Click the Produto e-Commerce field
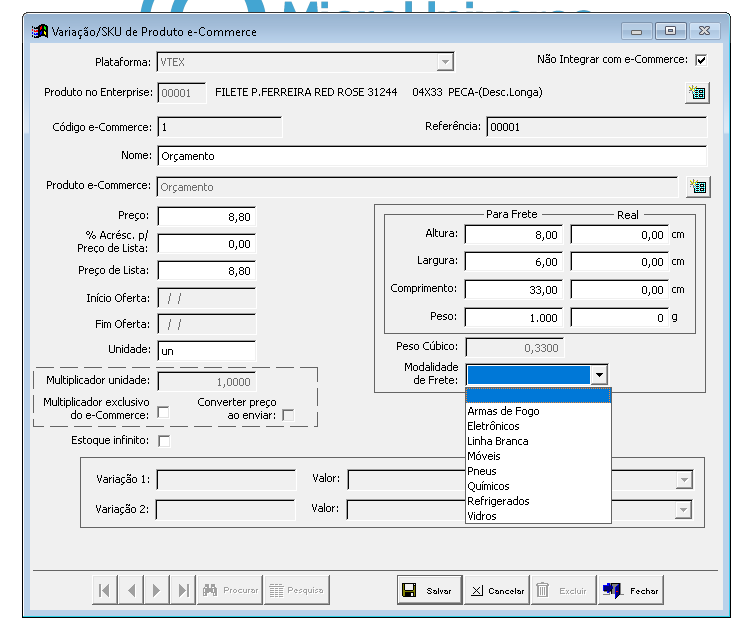Screen dimensions: 739x631 418,187
